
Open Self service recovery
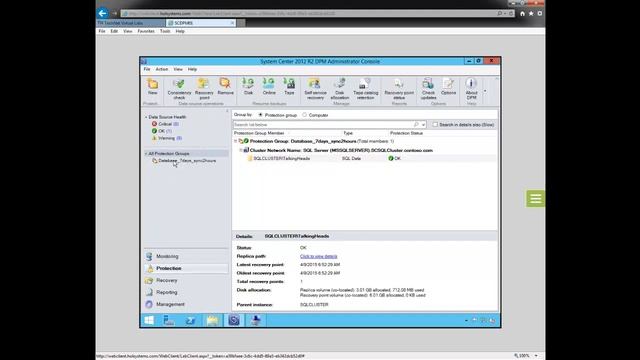(315, 89)
